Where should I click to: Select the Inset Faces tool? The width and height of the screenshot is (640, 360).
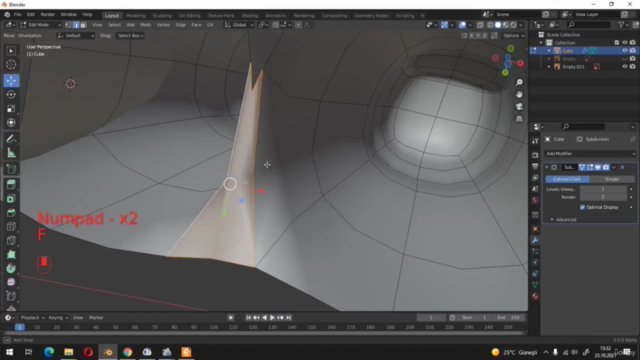click(11, 199)
